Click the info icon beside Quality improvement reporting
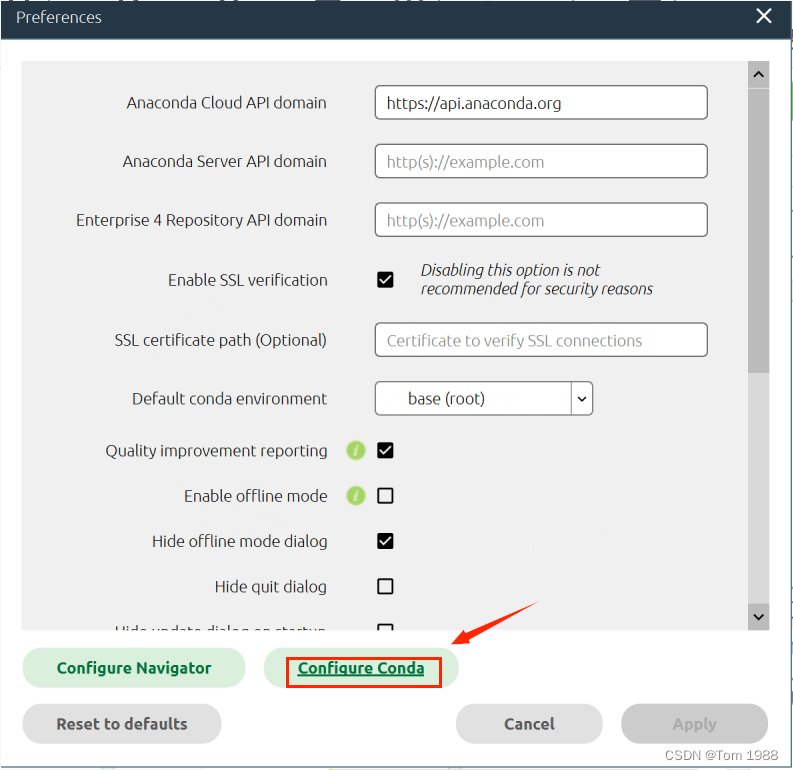Viewport: 793px width, 770px height. click(x=356, y=450)
